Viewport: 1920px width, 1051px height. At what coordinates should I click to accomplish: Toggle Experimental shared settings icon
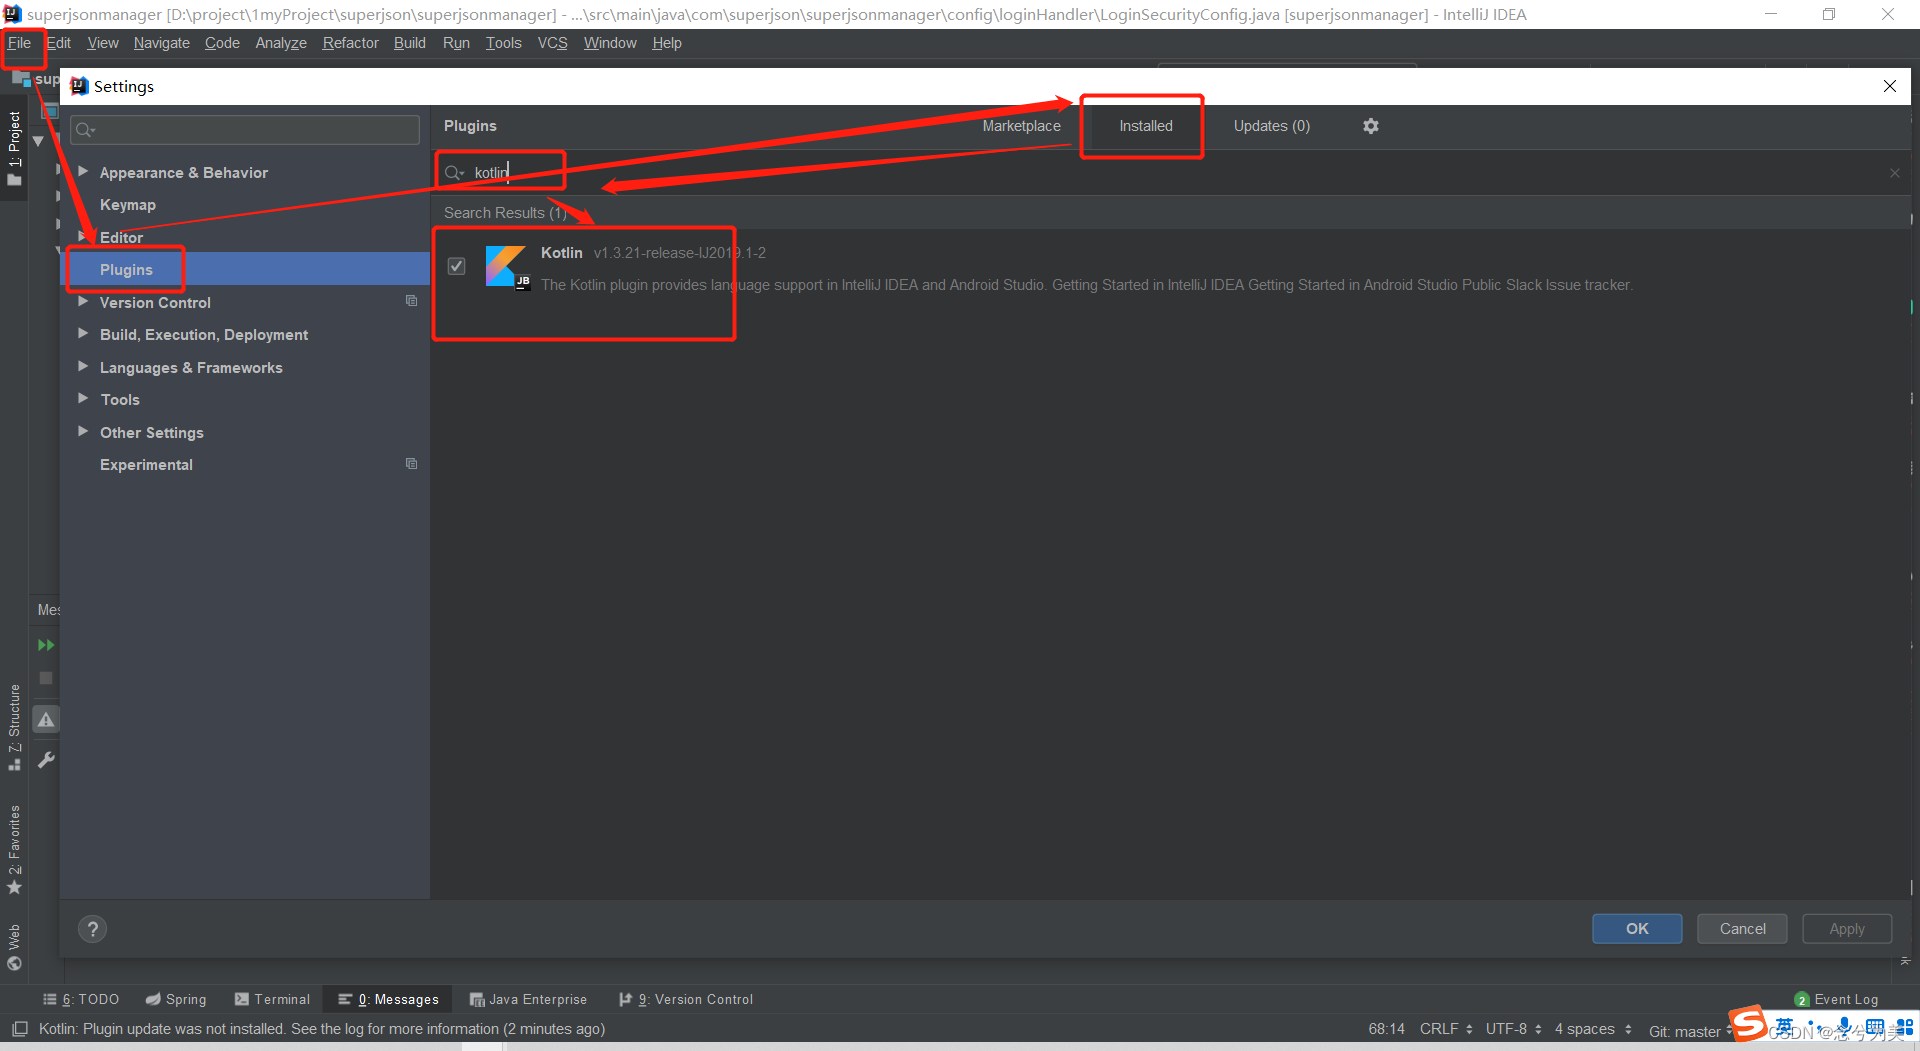[x=411, y=463]
